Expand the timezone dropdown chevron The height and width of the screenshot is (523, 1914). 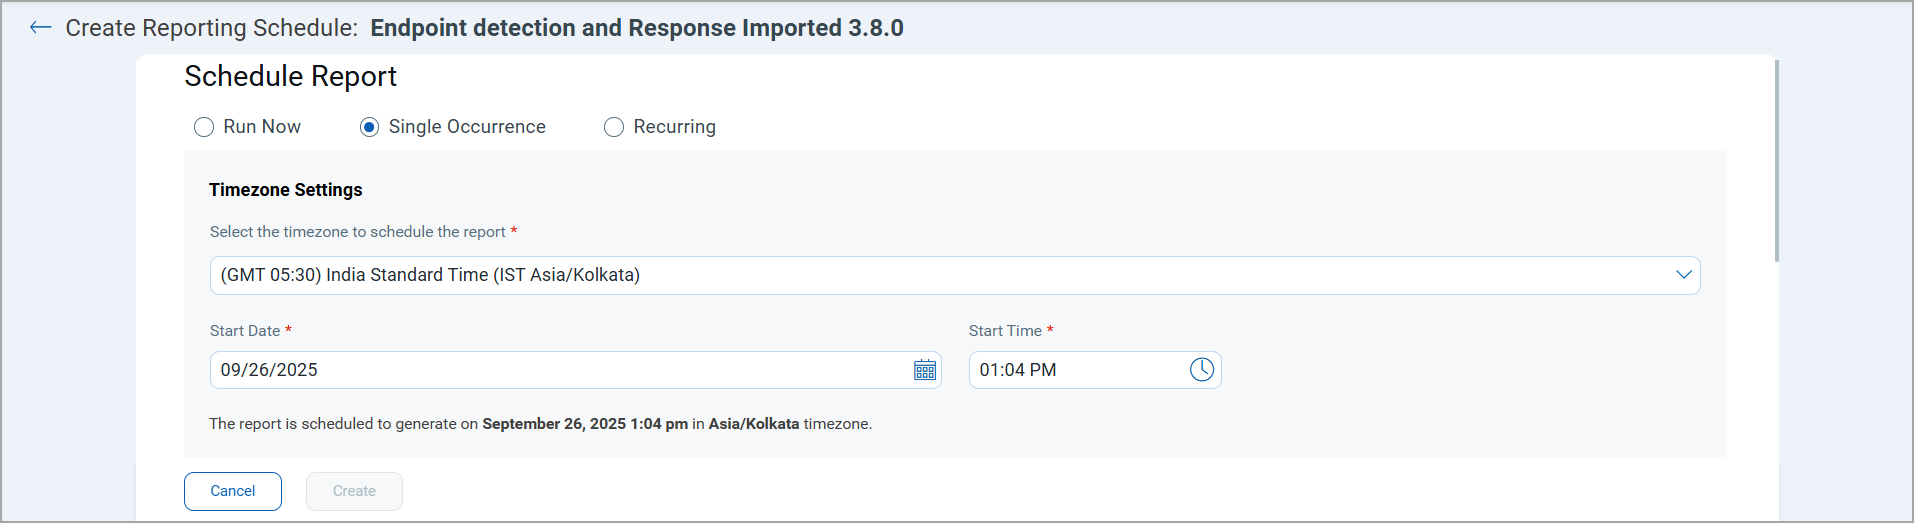pos(1684,275)
